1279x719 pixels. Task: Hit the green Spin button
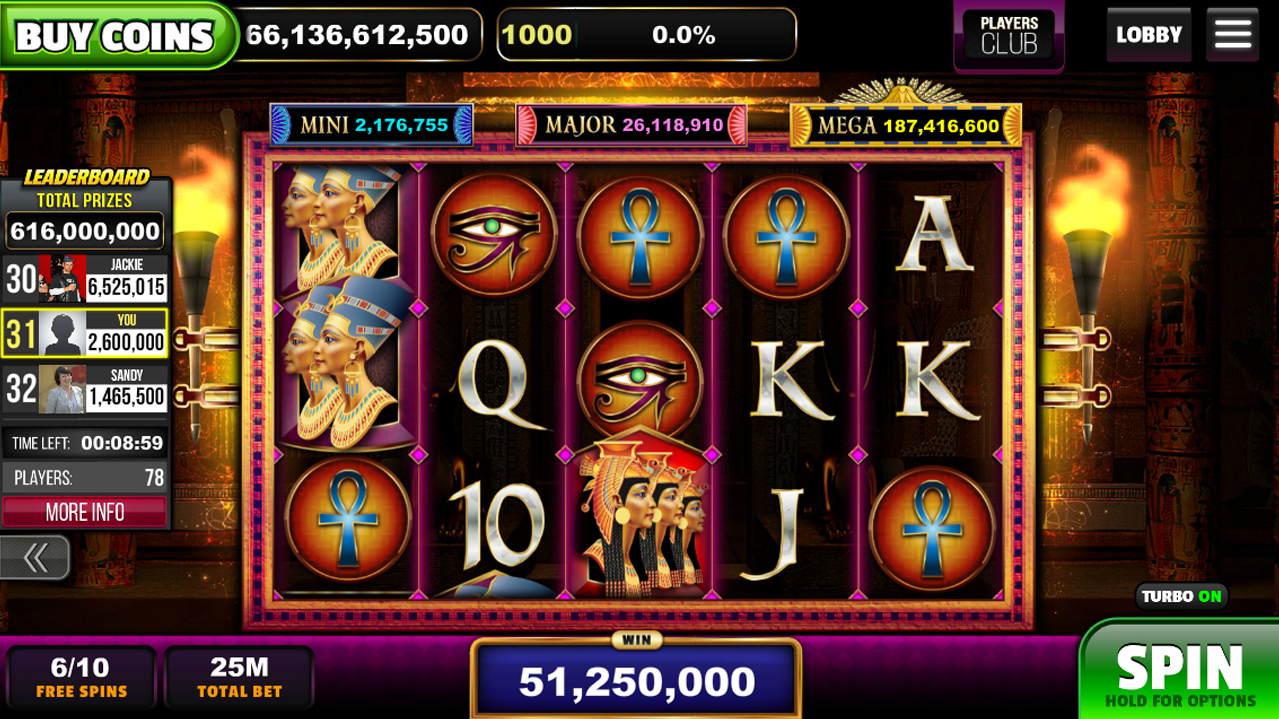coord(1180,673)
